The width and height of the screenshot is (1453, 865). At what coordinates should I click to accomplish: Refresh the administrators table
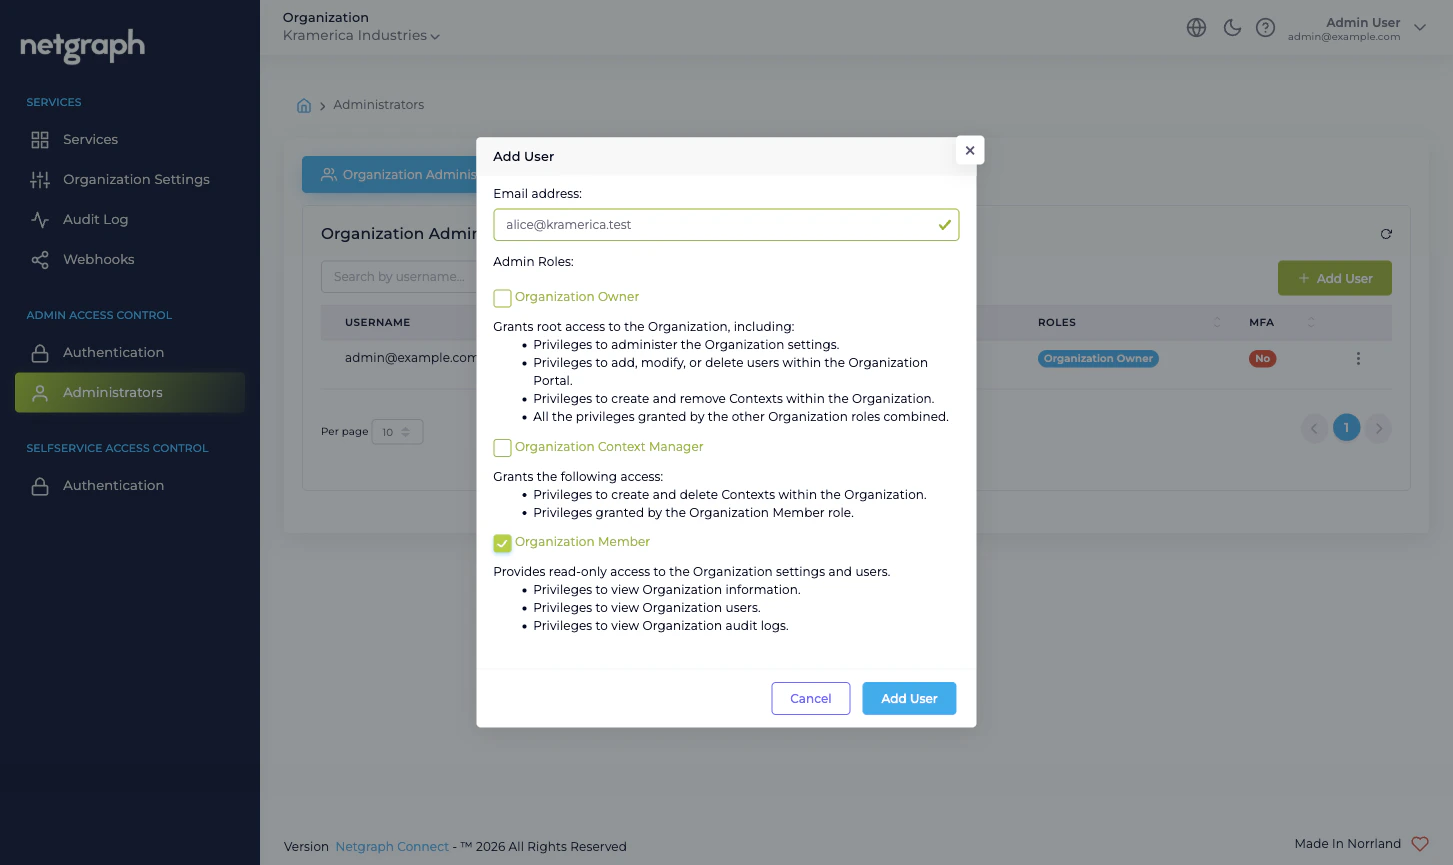coord(1386,233)
